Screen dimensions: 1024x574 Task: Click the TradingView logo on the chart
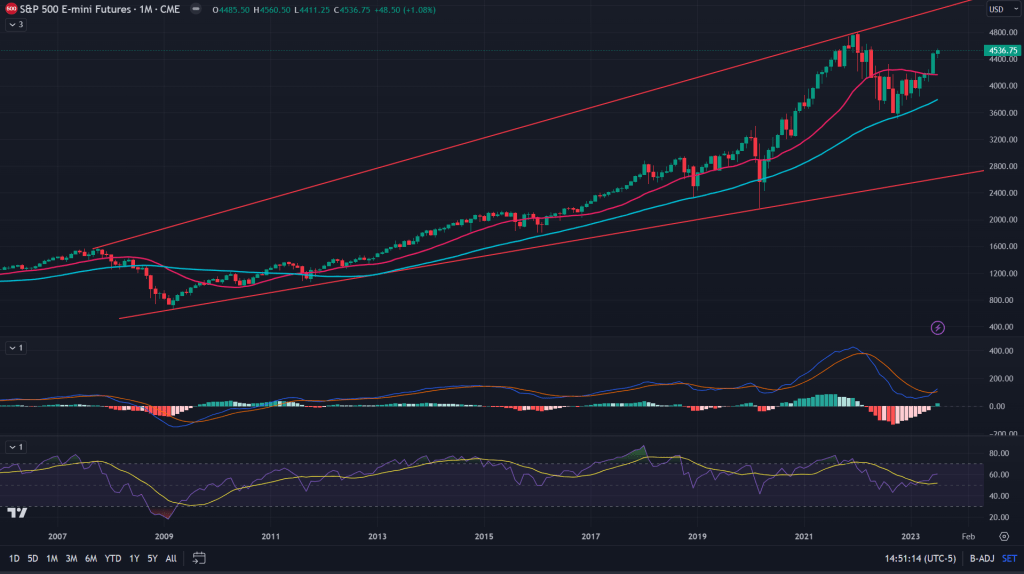[17, 513]
